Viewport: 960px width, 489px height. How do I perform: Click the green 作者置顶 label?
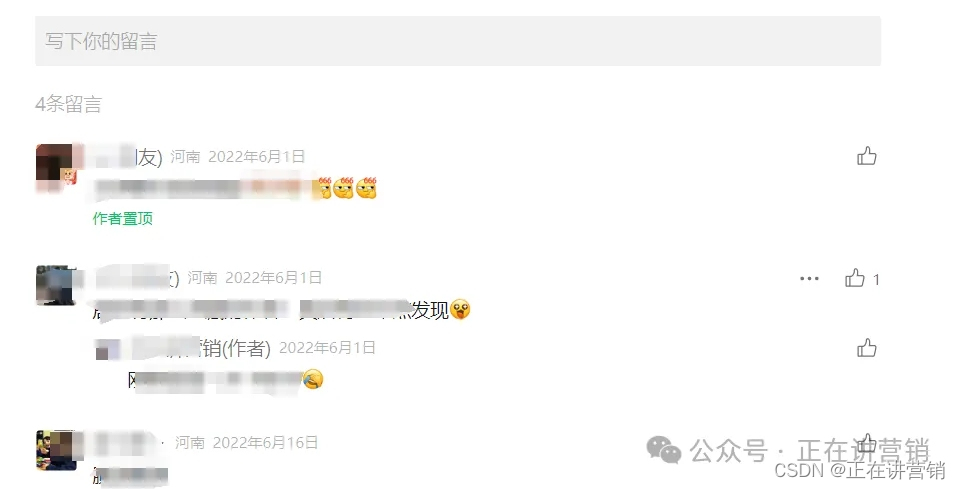point(122,218)
